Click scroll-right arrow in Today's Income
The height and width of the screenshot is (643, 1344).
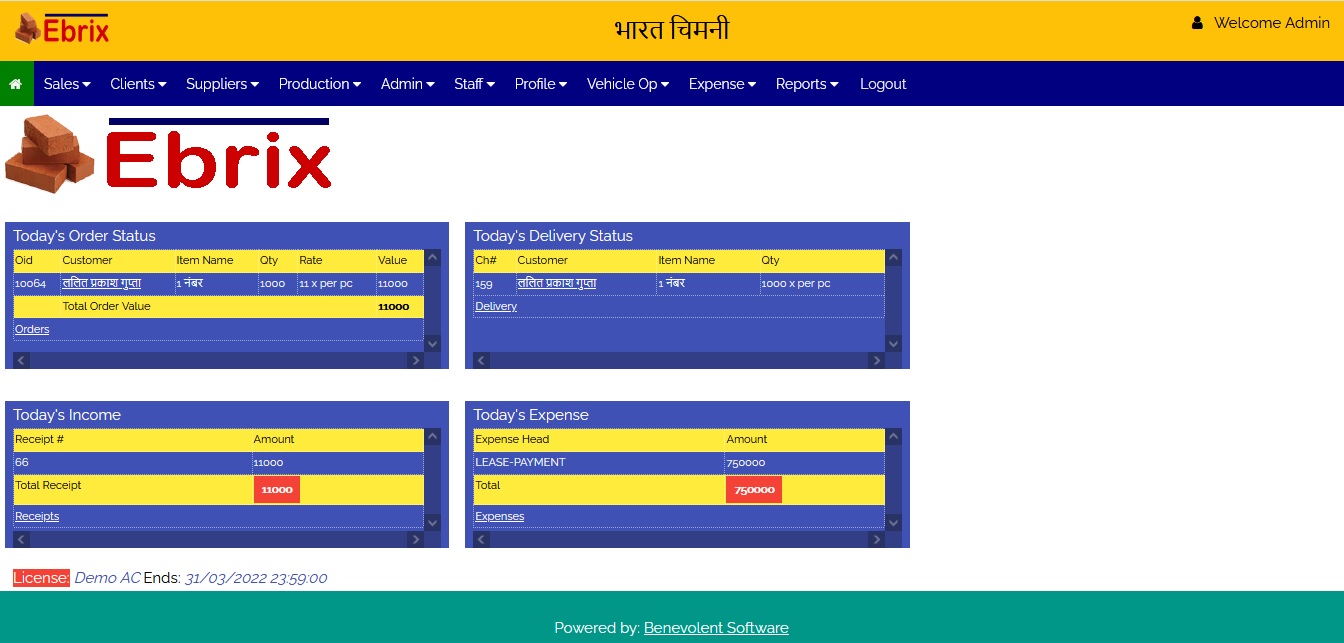416,539
